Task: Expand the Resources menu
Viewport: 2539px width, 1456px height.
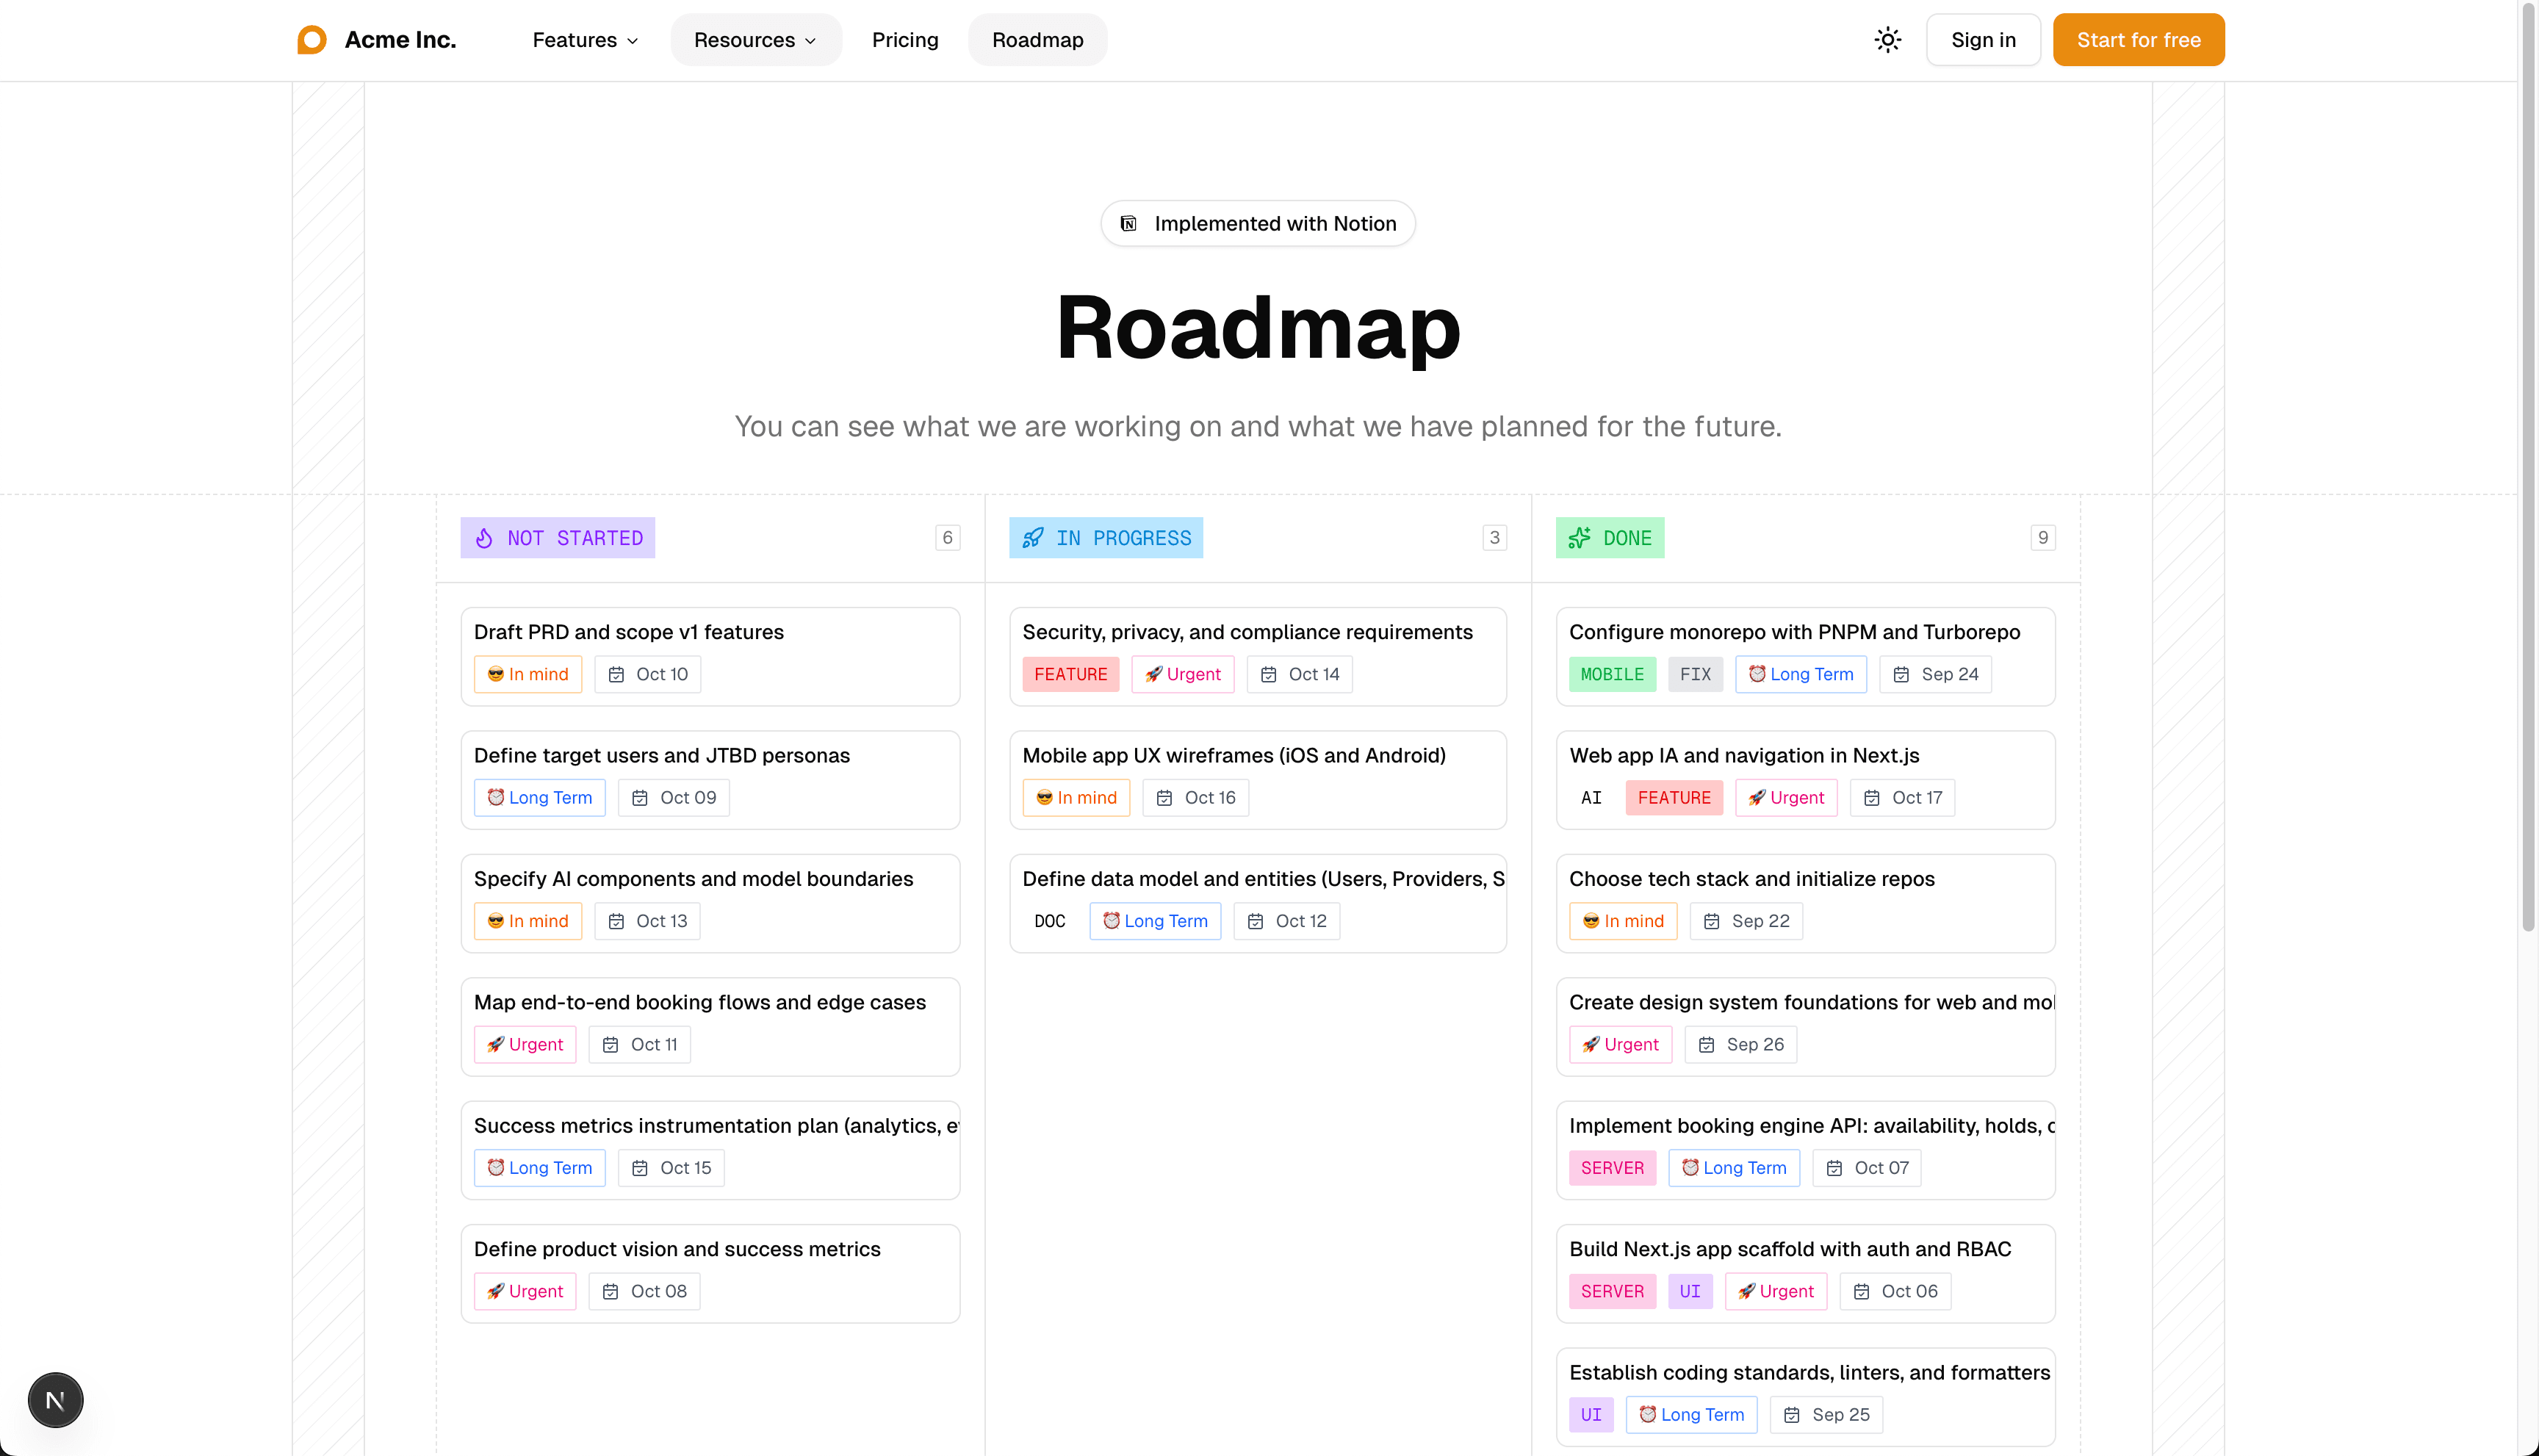Action: tap(755, 40)
